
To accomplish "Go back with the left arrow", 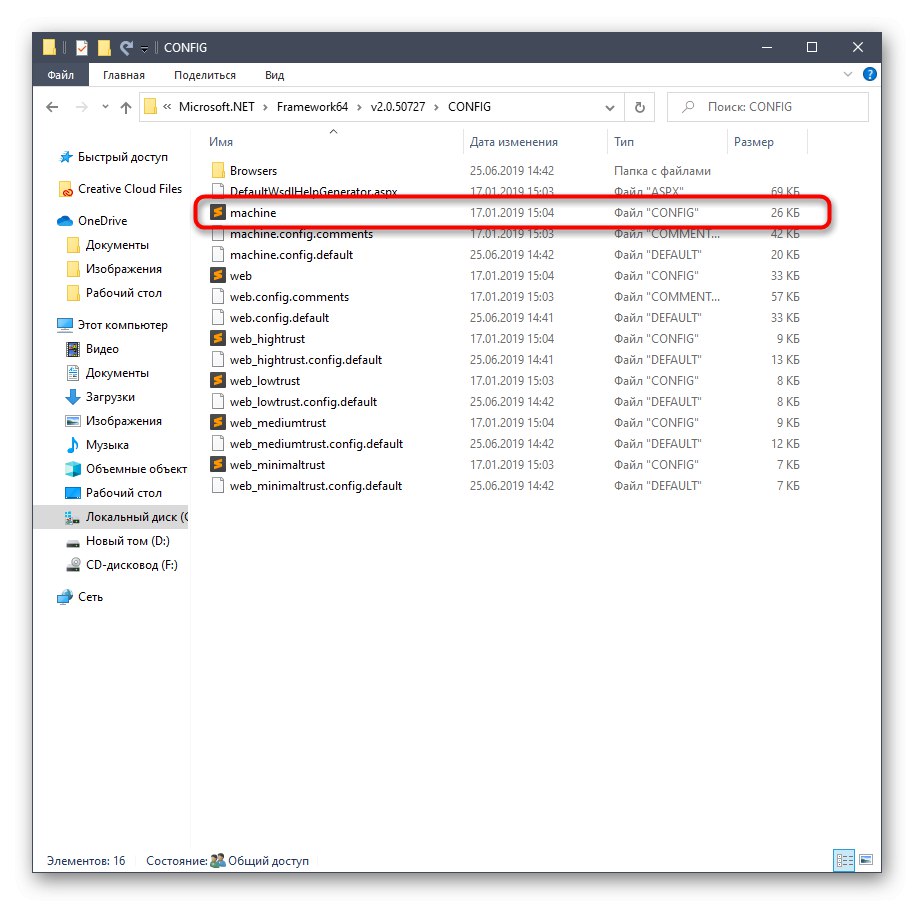I will point(52,107).
